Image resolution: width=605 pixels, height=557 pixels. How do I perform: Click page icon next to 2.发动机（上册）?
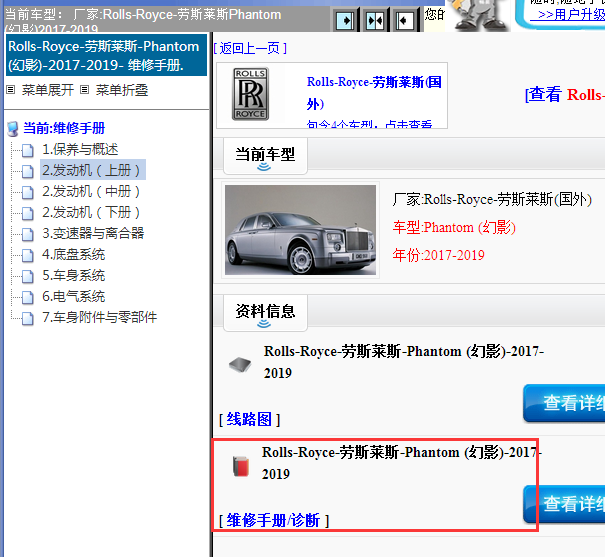click(27, 171)
